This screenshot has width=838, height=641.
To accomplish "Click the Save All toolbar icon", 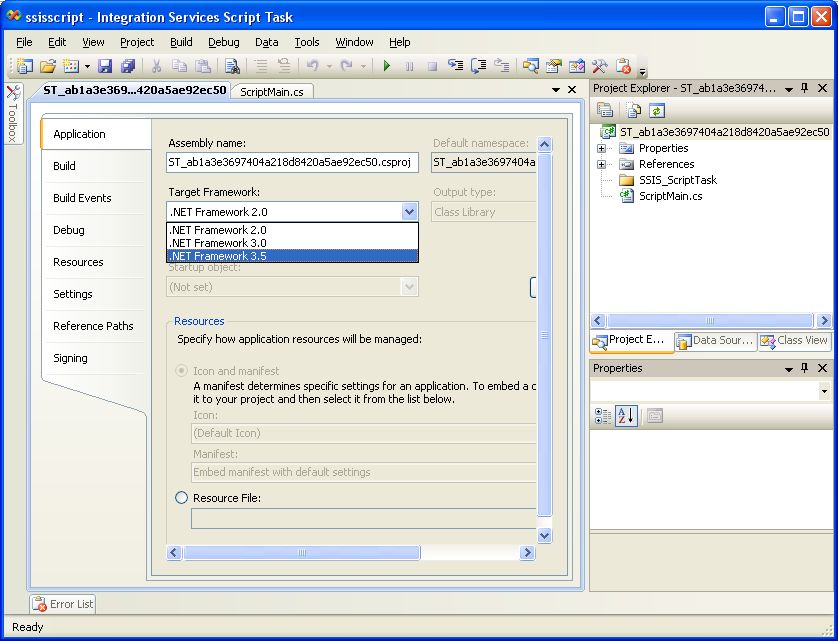I will pos(127,67).
